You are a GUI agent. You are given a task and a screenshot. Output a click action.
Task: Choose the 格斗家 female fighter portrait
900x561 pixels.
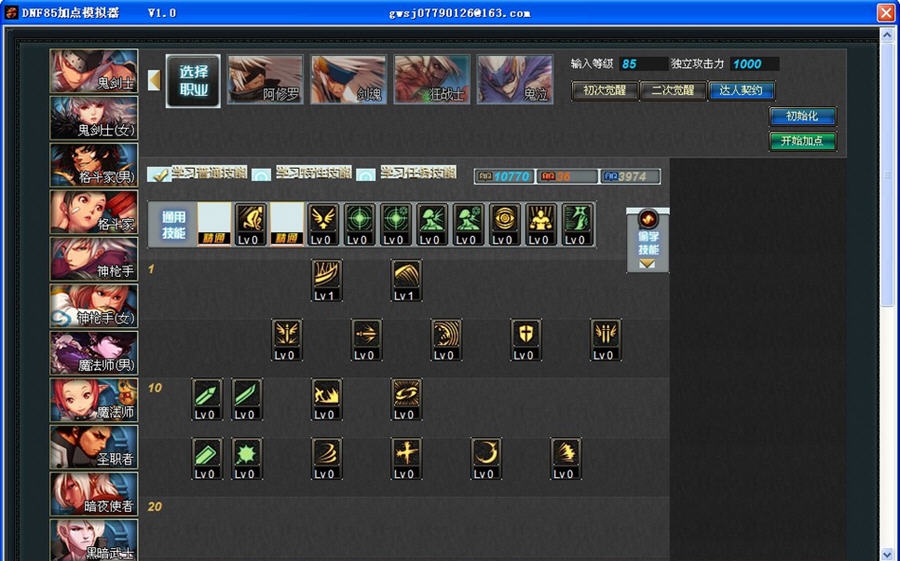pyautogui.click(x=94, y=212)
